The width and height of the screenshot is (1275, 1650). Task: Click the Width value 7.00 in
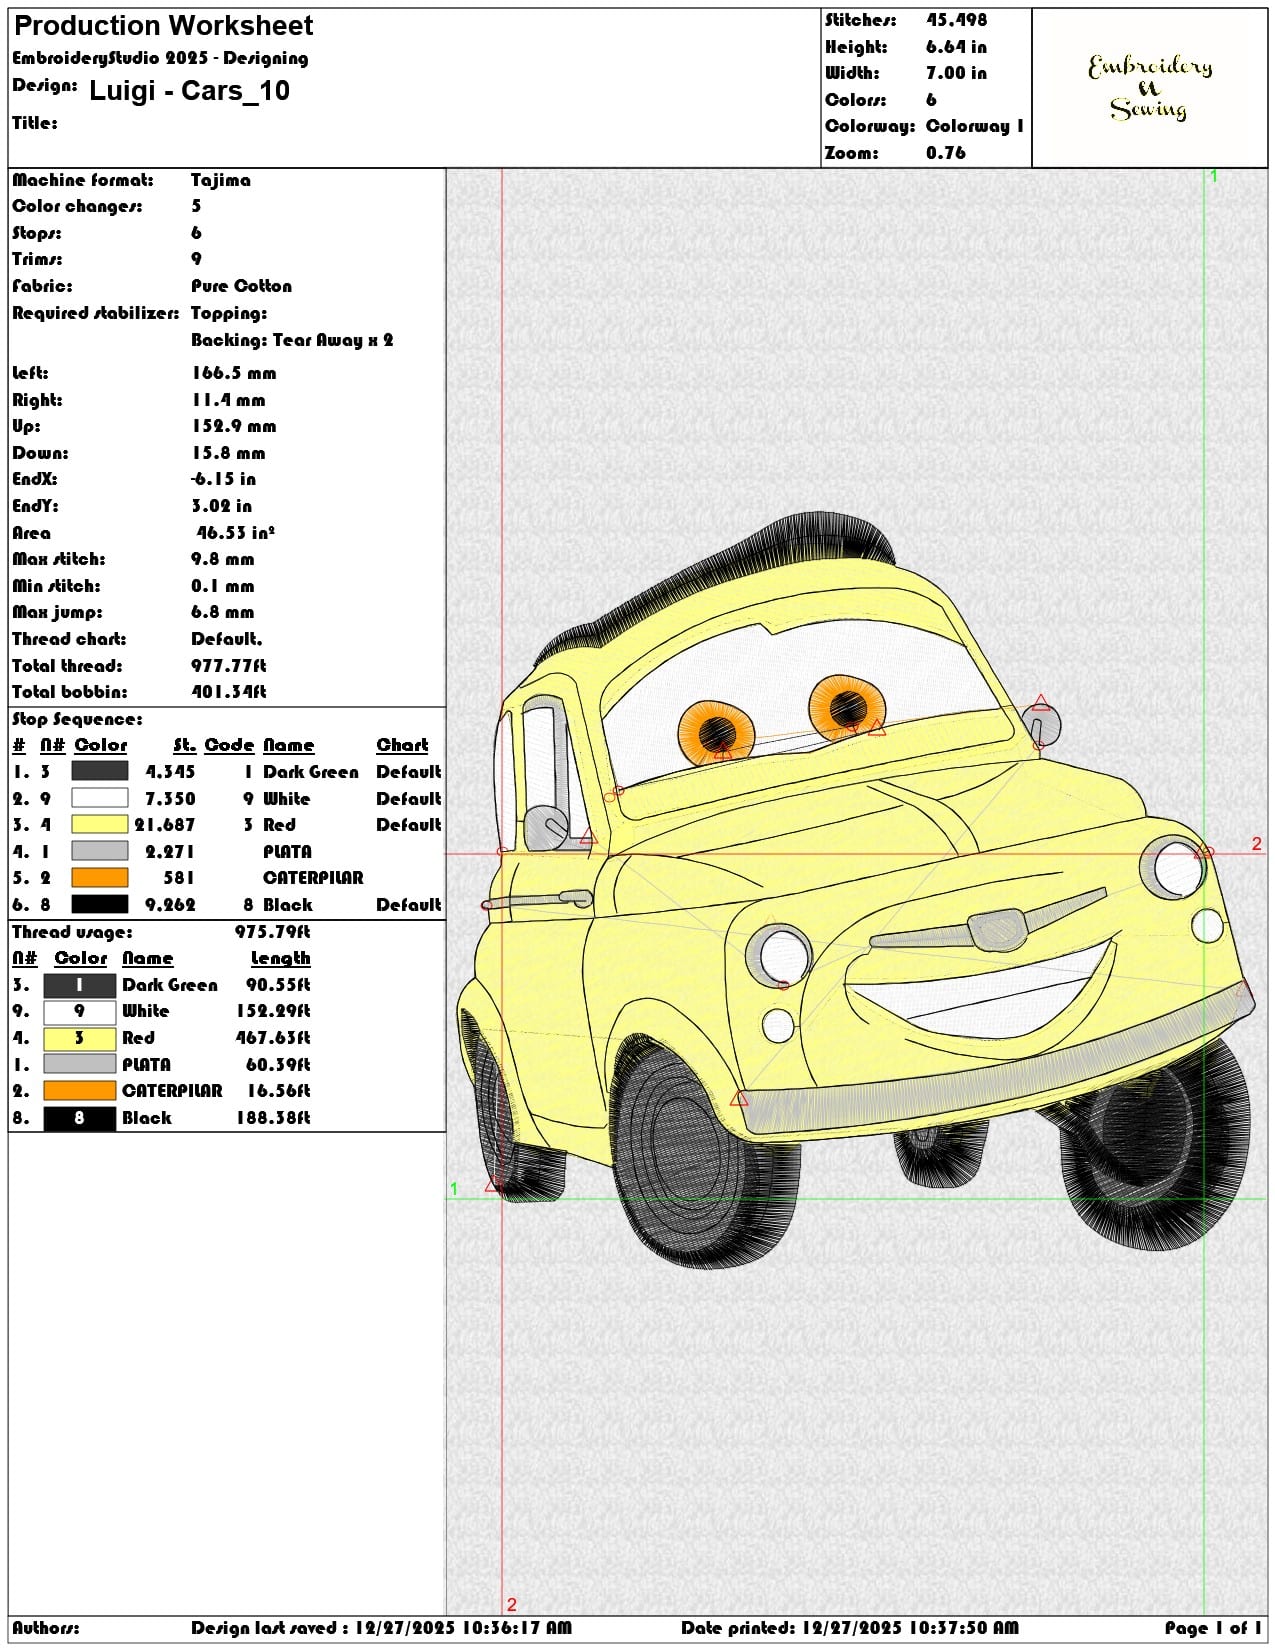[x=956, y=73]
